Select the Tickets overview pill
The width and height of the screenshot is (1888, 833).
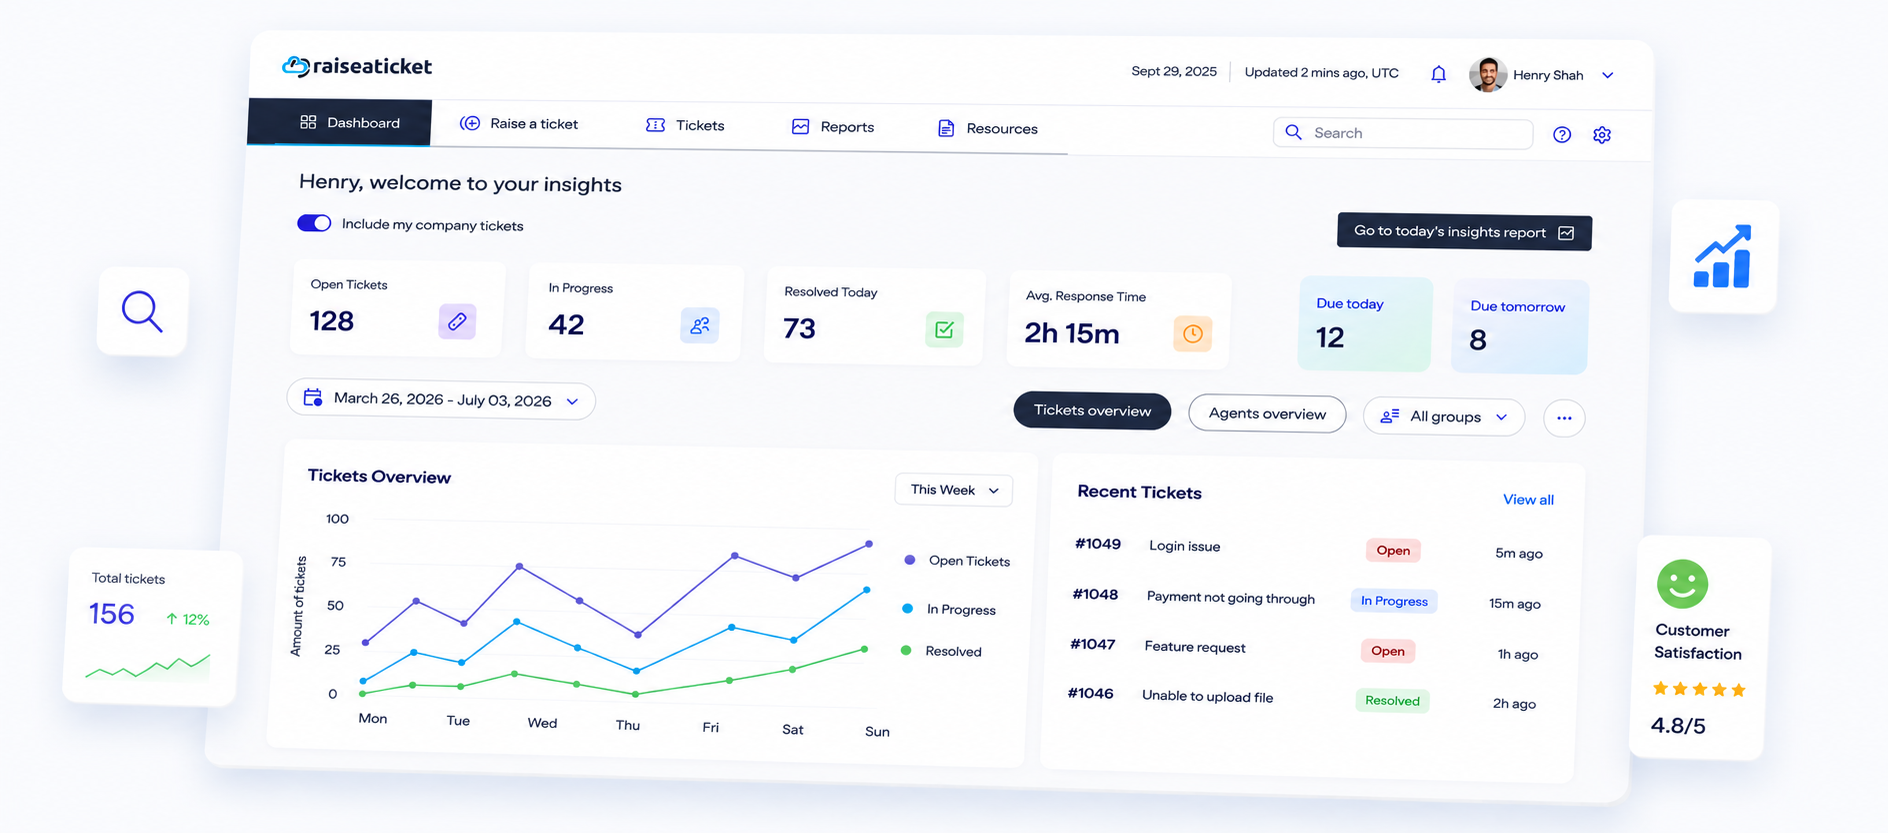pos(1092,411)
